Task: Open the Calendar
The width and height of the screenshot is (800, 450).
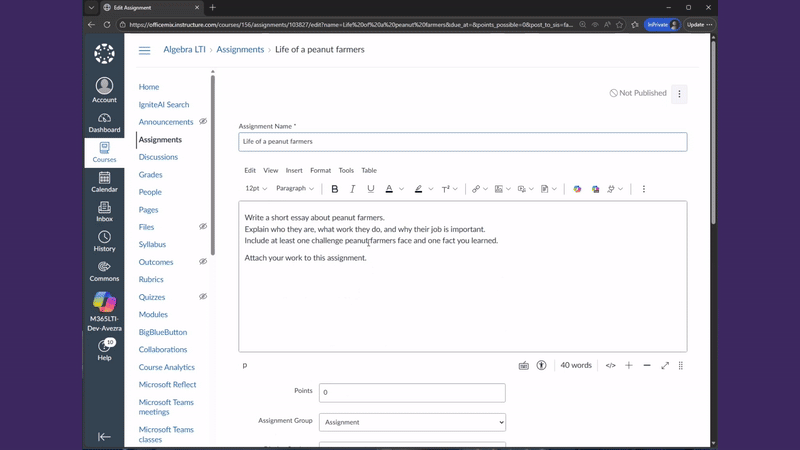Action: click(x=104, y=182)
